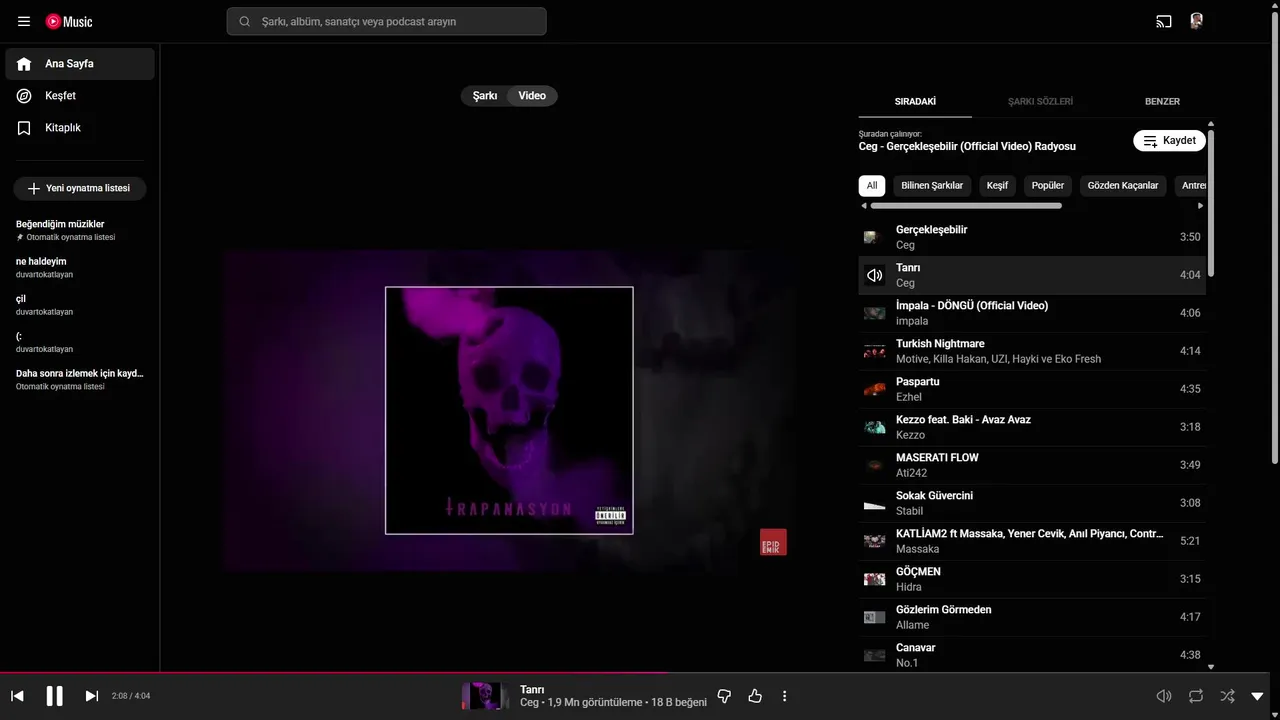Play Paspartu by Ezhel
The height and width of the screenshot is (720, 1280).
tap(1032, 389)
